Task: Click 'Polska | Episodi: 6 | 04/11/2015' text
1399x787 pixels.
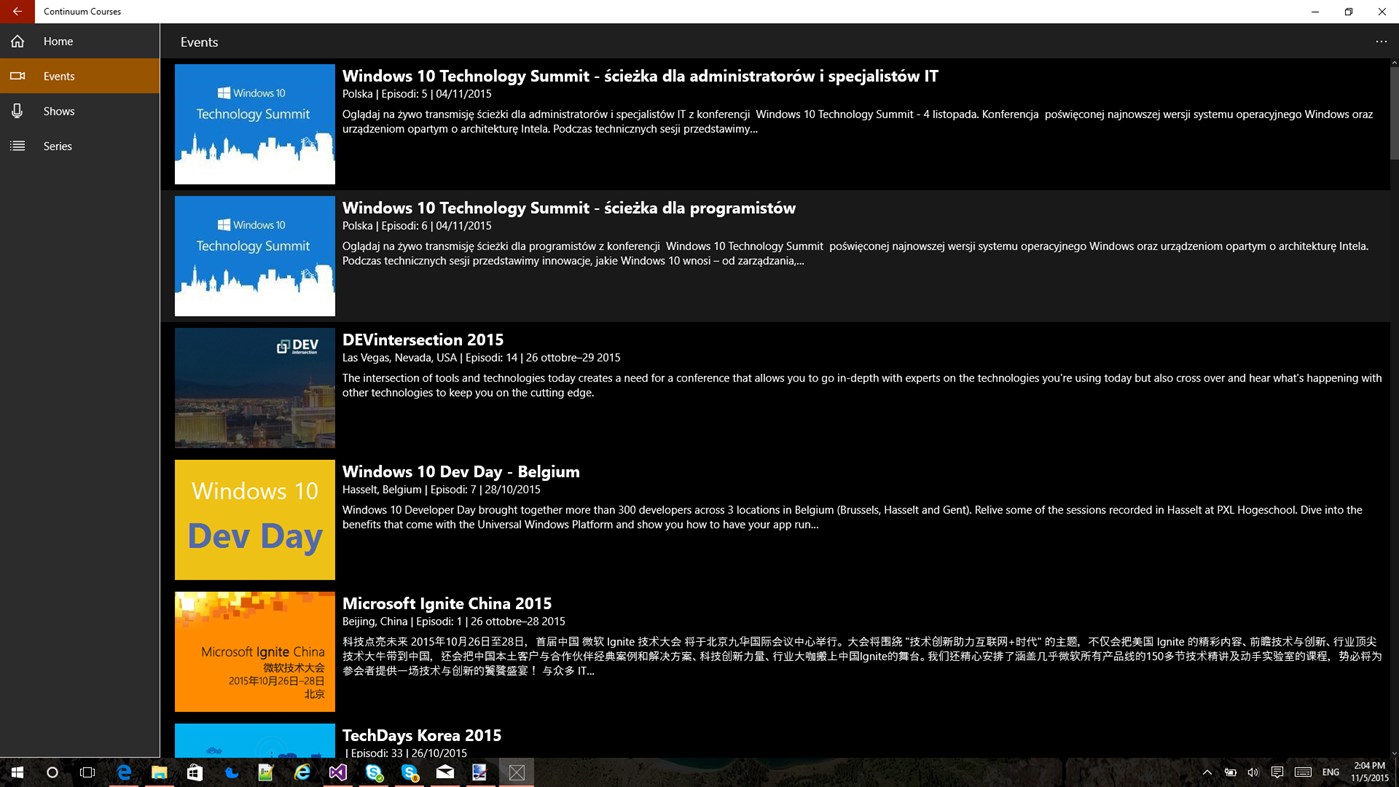Action: tap(417, 225)
